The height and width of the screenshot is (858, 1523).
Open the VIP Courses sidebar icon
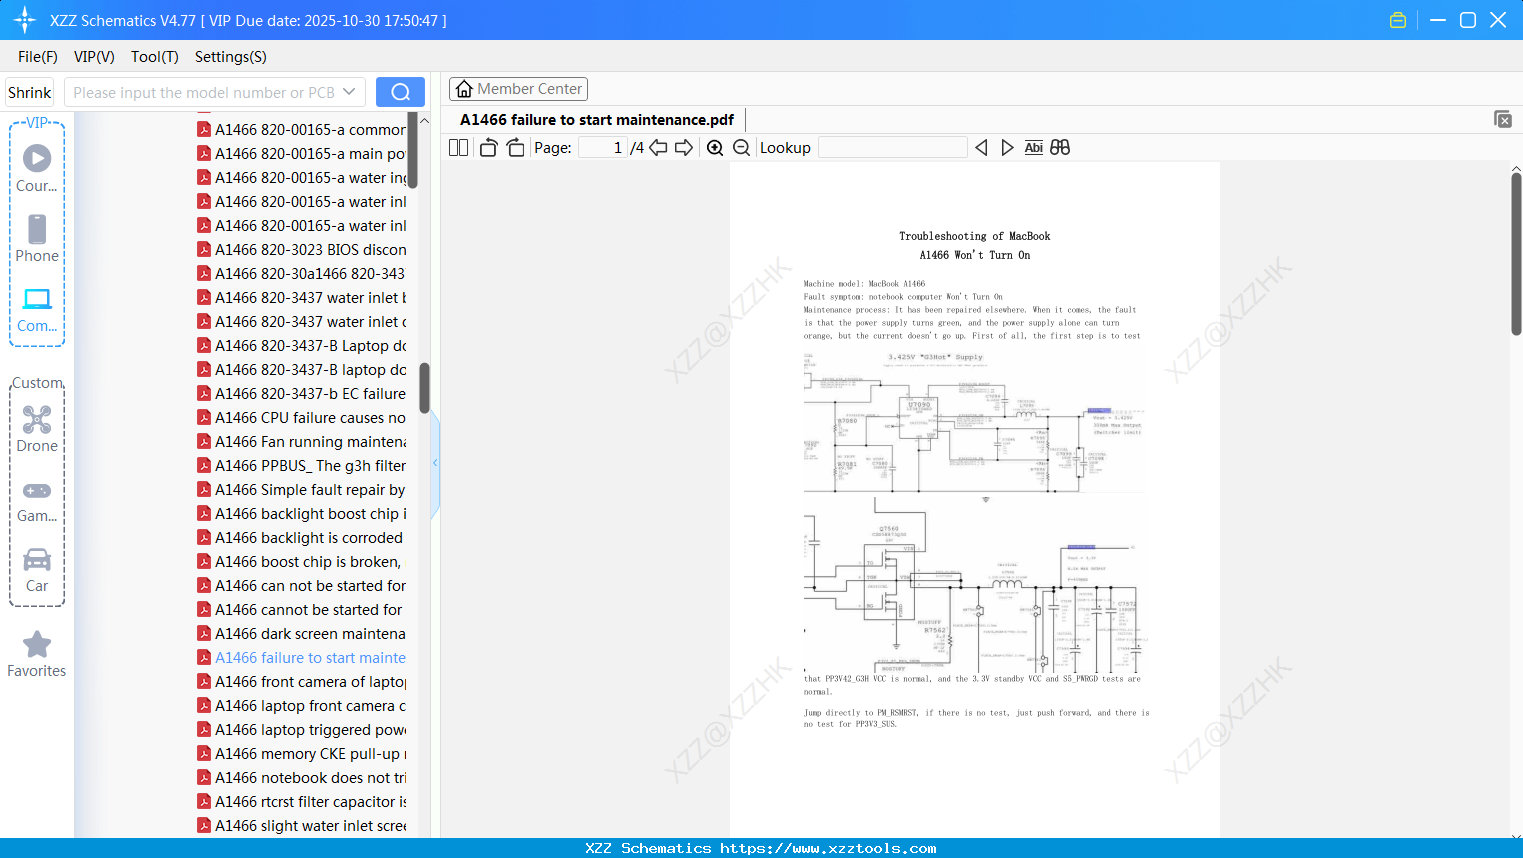pos(37,158)
